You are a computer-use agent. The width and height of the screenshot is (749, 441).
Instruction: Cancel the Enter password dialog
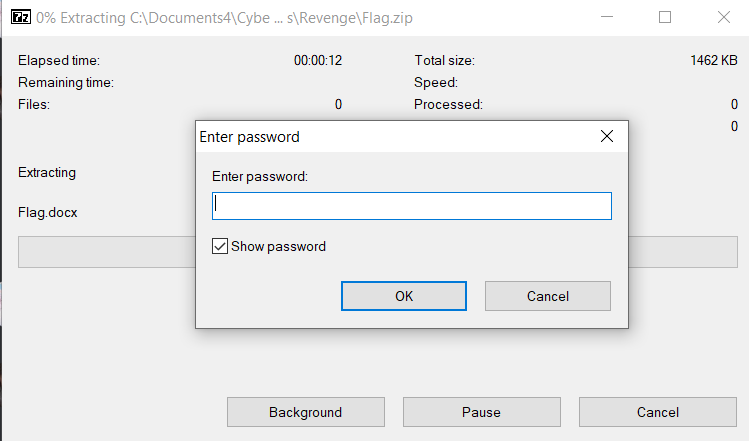click(x=547, y=296)
